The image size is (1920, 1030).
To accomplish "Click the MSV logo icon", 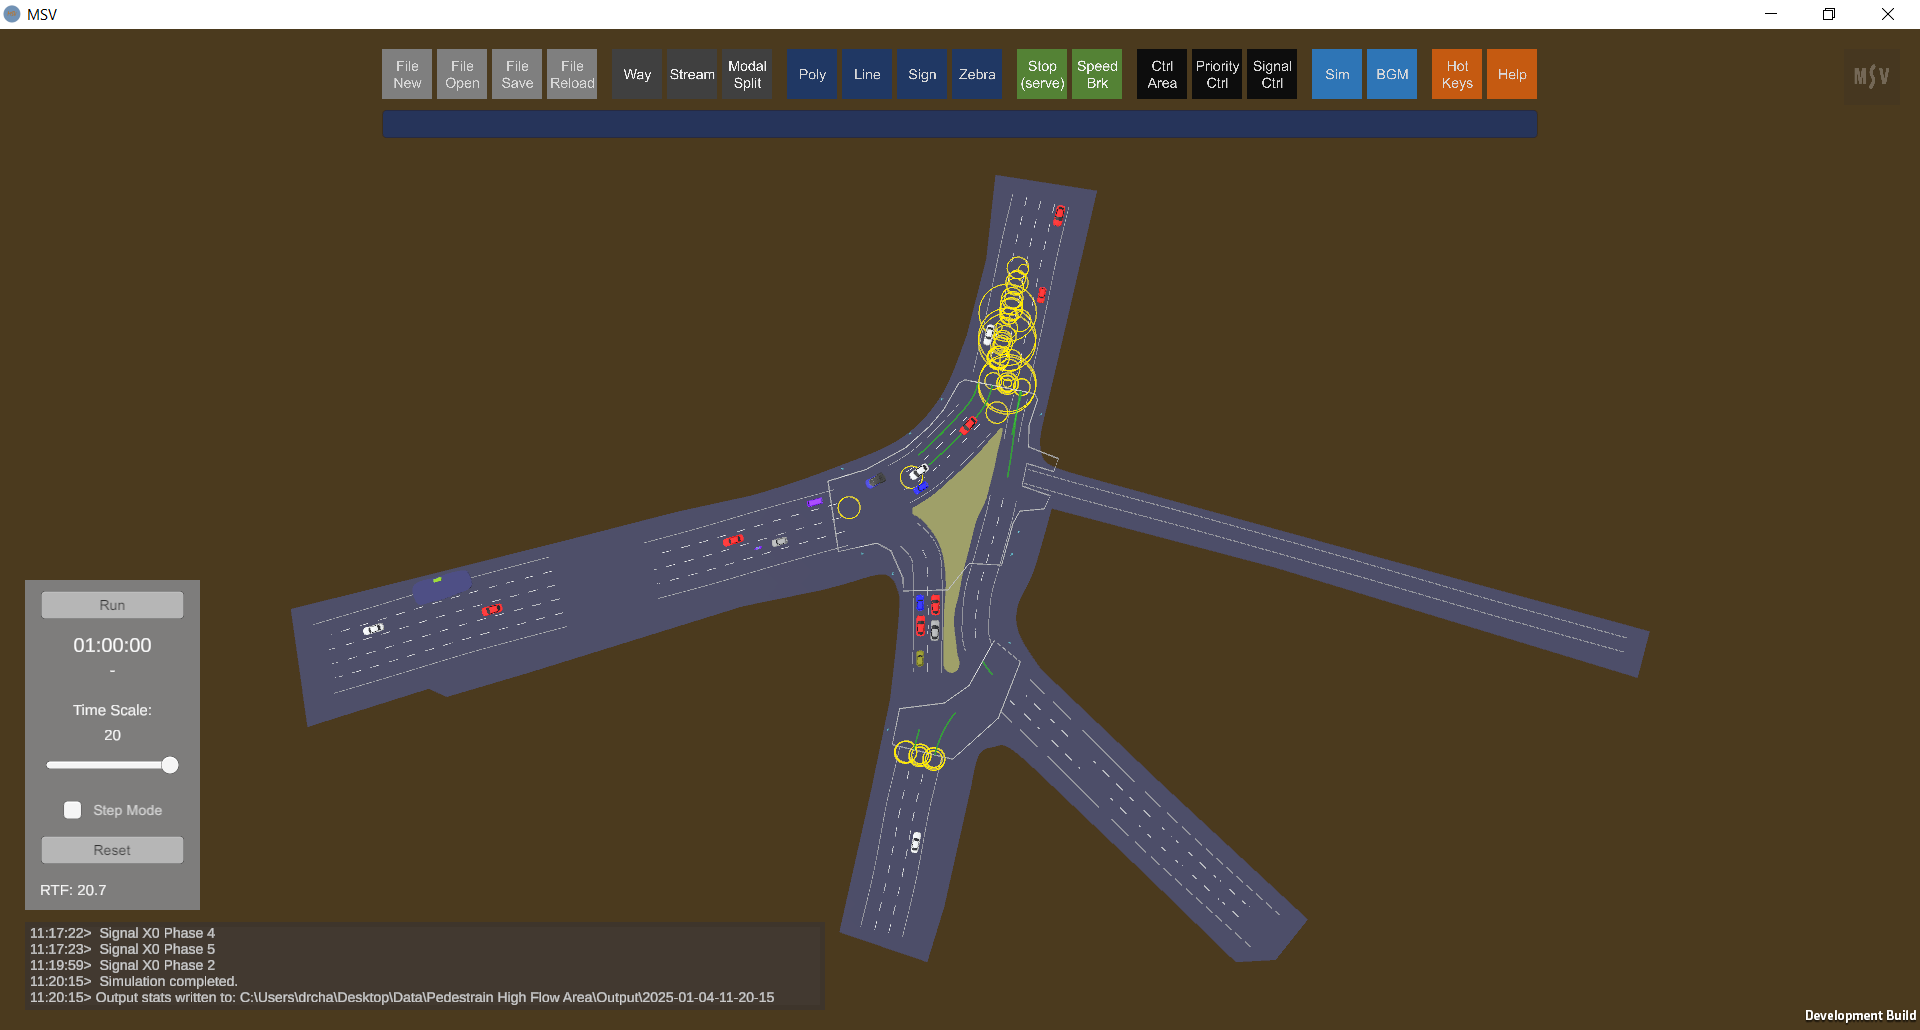I will pos(1871,76).
